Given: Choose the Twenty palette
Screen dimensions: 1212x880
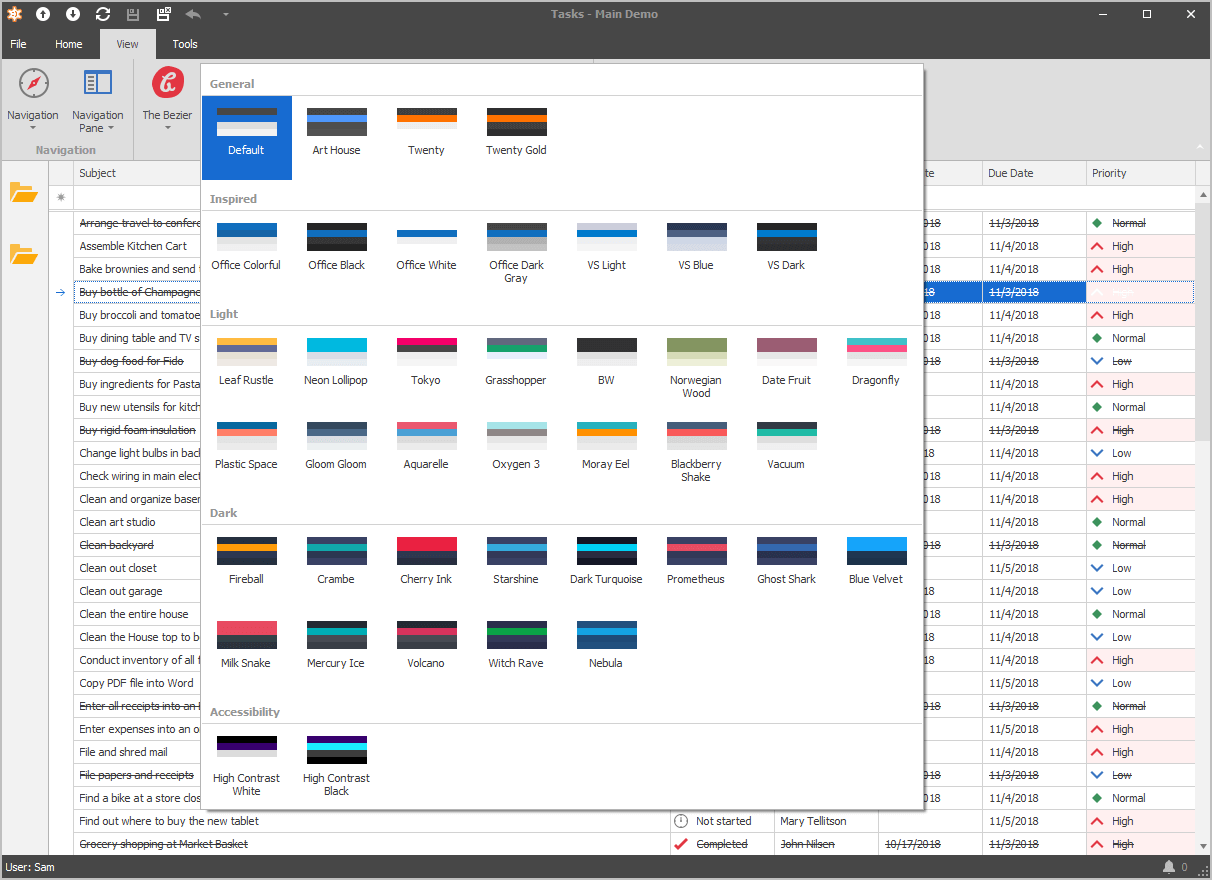Looking at the screenshot, I should 427,138.
